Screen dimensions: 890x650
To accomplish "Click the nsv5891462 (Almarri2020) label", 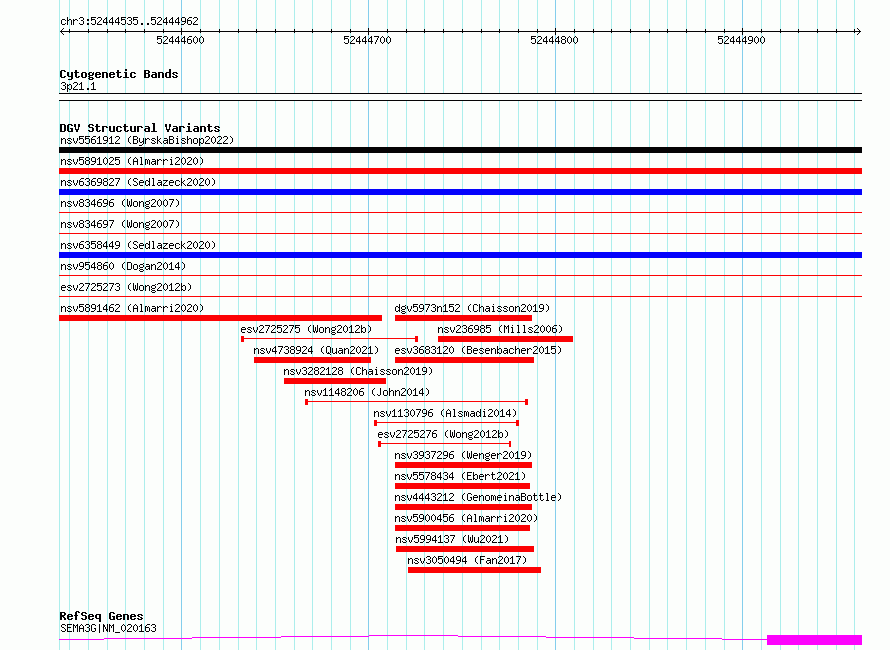I will pyautogui.click(x=132, y=308).
